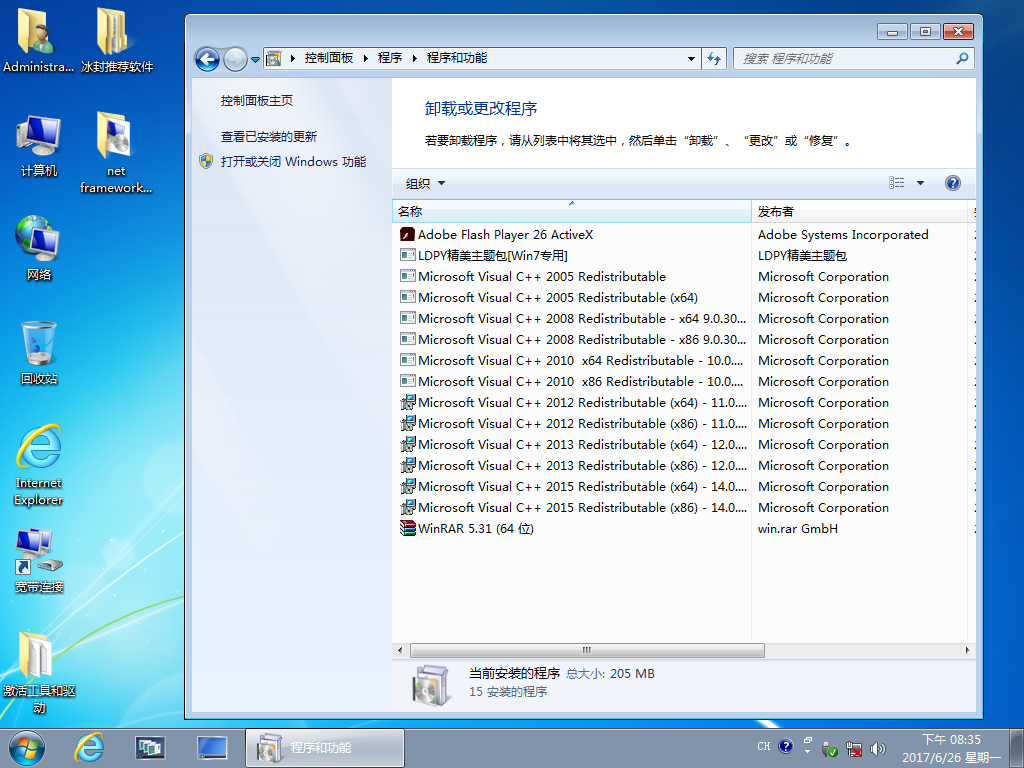Click the blue help question mark icon
1024x768 pixels.
click(x=953, y=183)
